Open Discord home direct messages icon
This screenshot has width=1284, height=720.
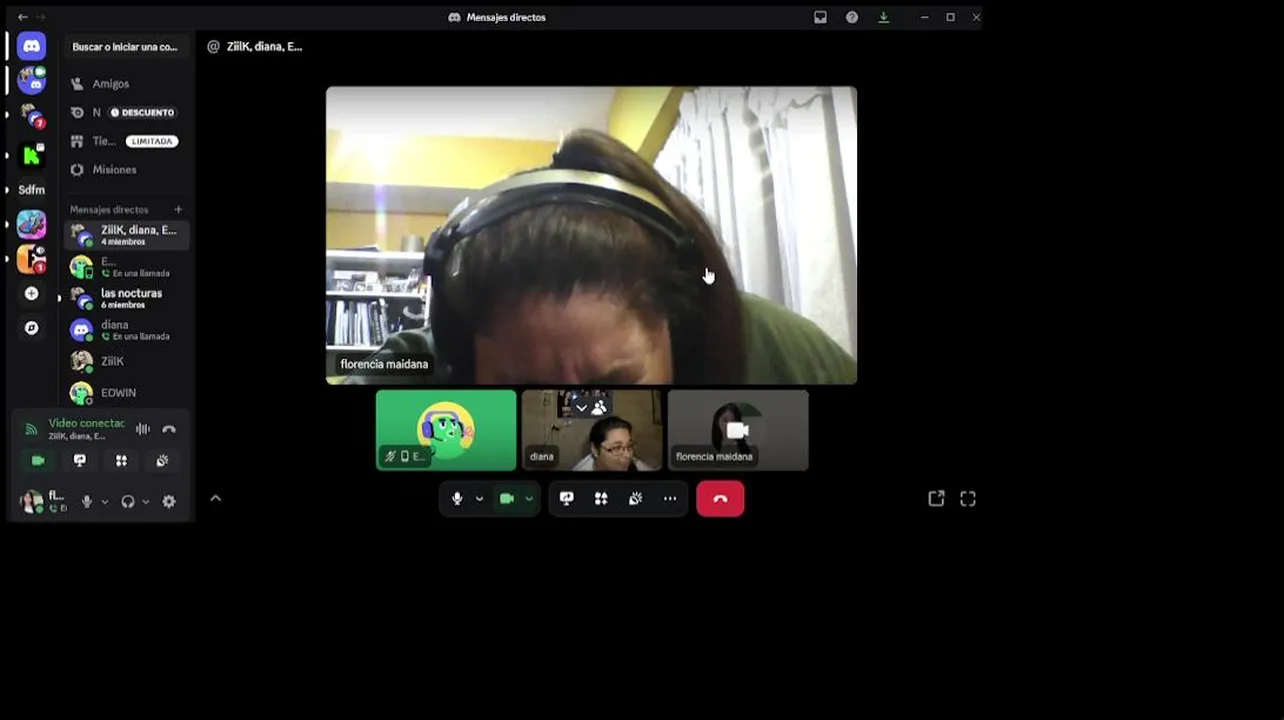32,46
